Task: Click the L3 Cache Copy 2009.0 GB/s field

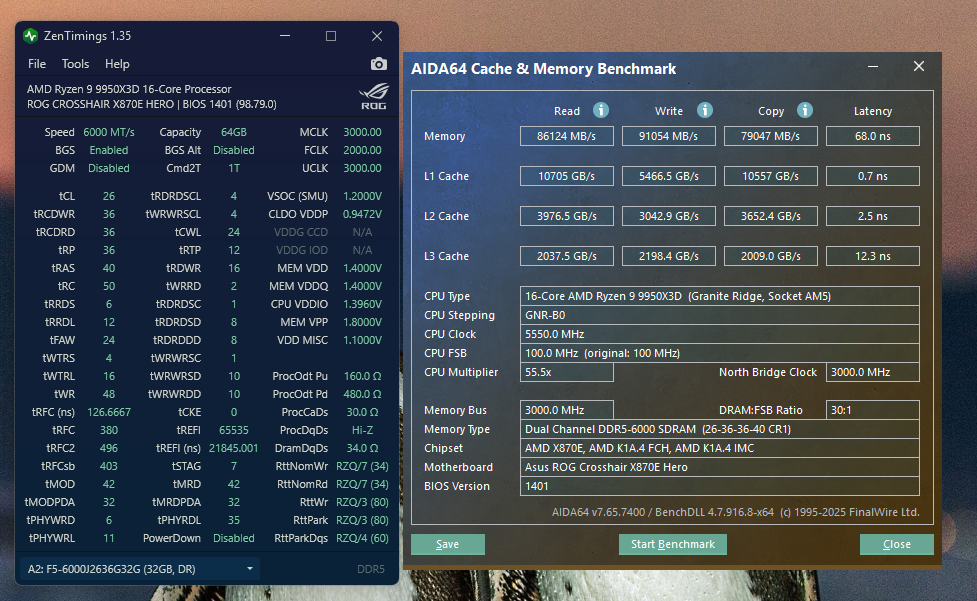Action: coord(771,255)
